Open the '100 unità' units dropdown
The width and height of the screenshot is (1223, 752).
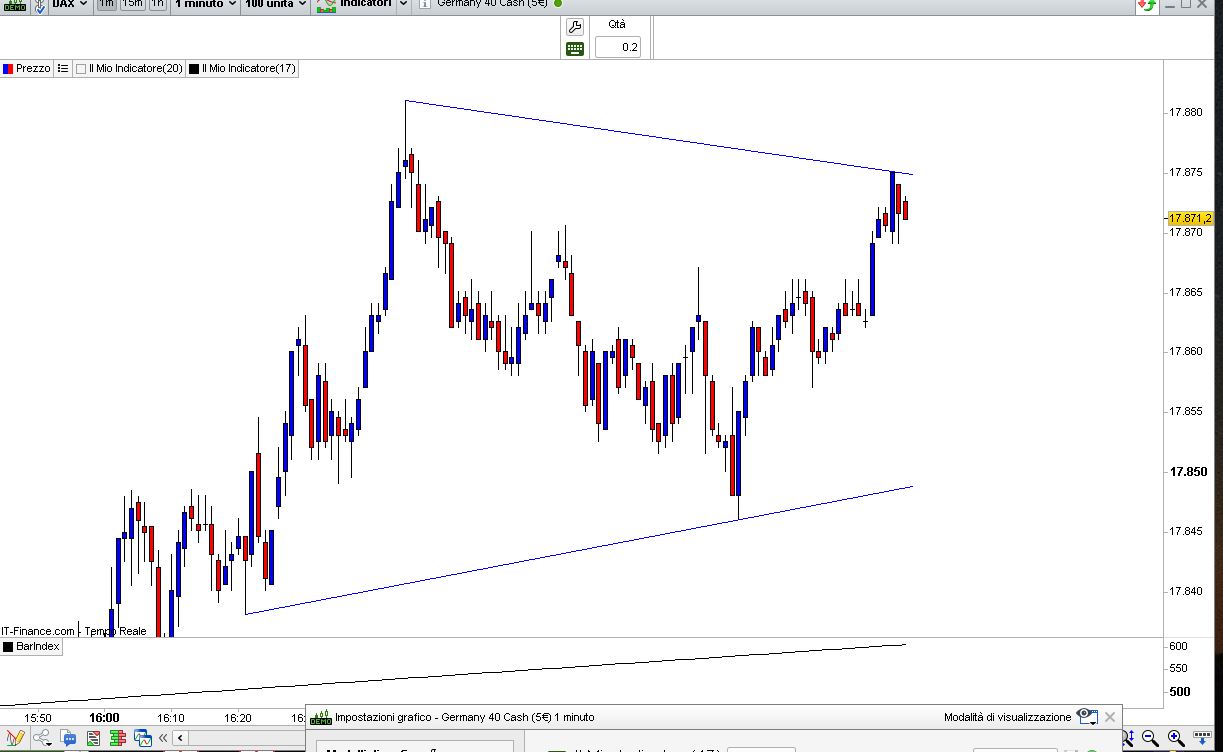pos(275,5)
